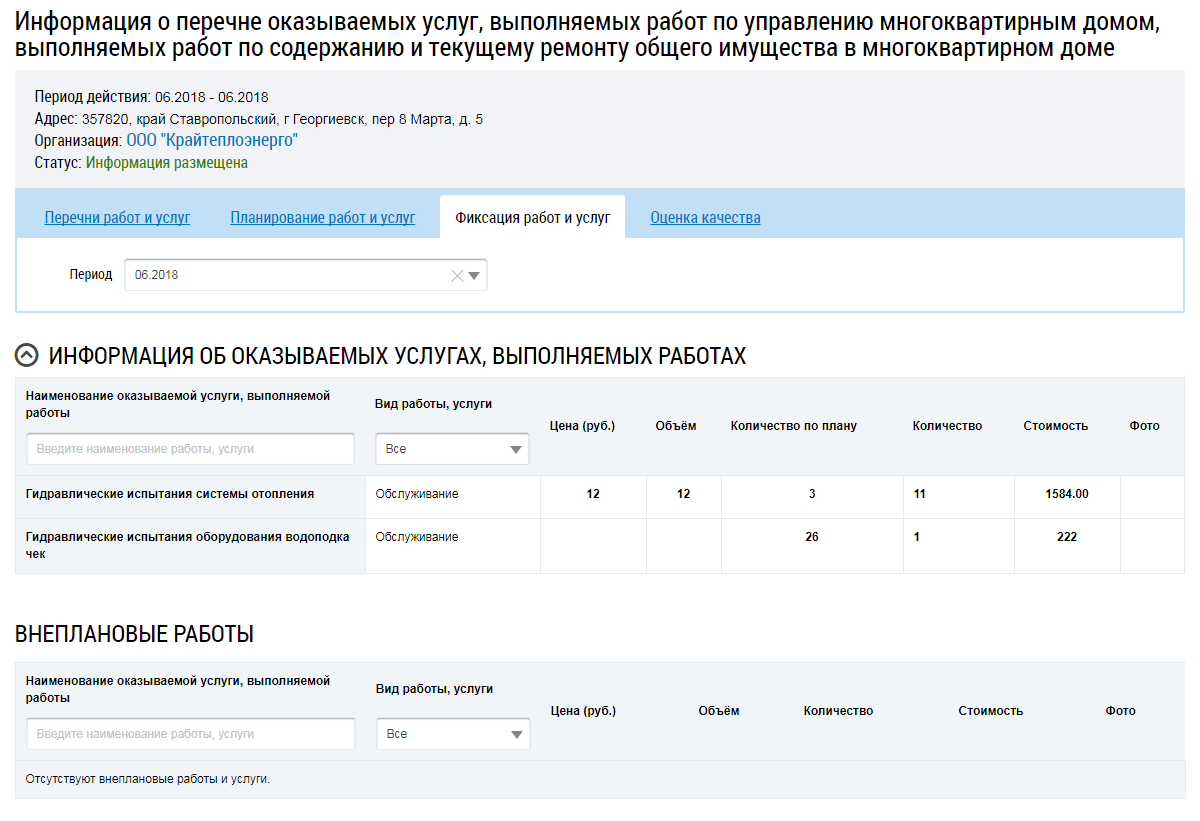The image size is (1200, 821).
Task: Click the 1584.00 cost cell
Action: click(x=1067, y=494)
